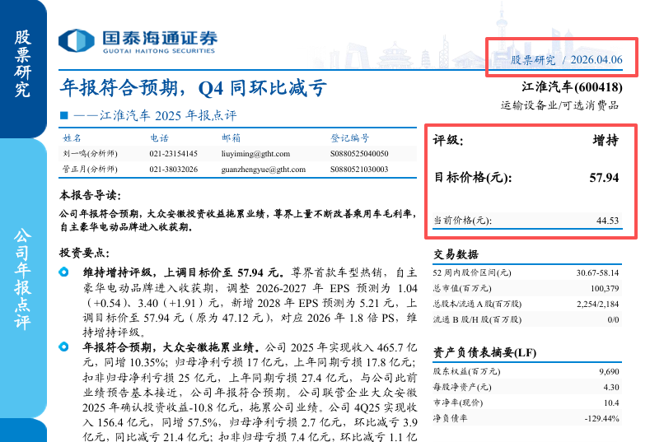Click the industry label '运输设备业/可选消费品'

click(559, 105)
